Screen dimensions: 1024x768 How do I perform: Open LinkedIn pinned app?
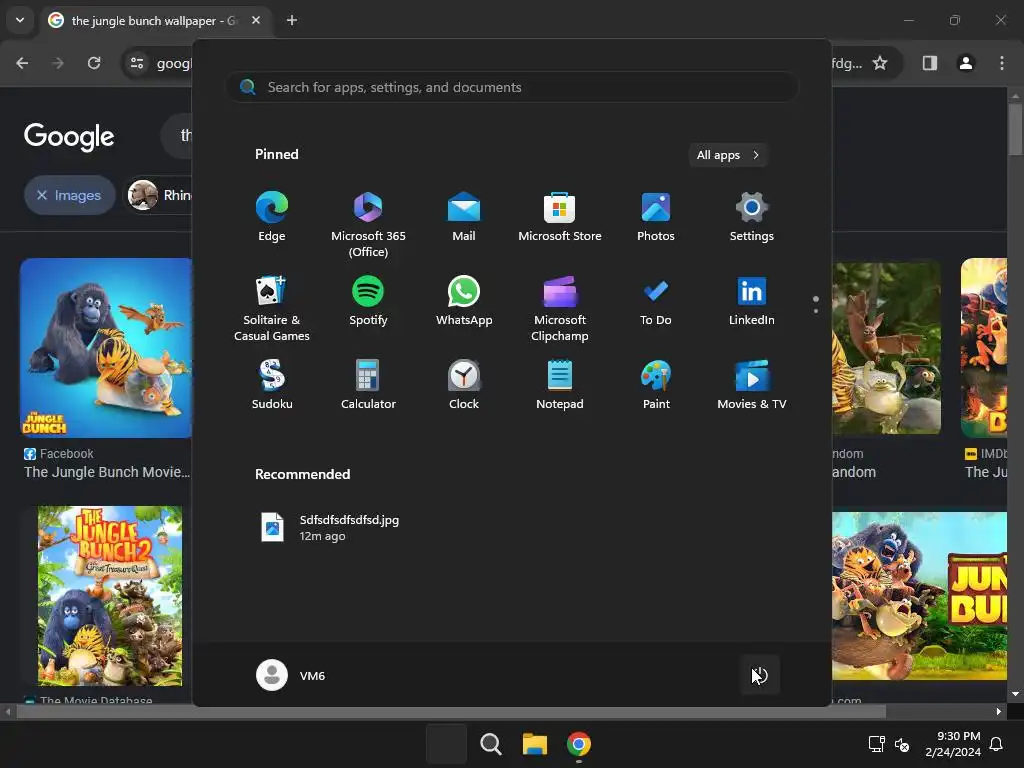coord(752,301)
